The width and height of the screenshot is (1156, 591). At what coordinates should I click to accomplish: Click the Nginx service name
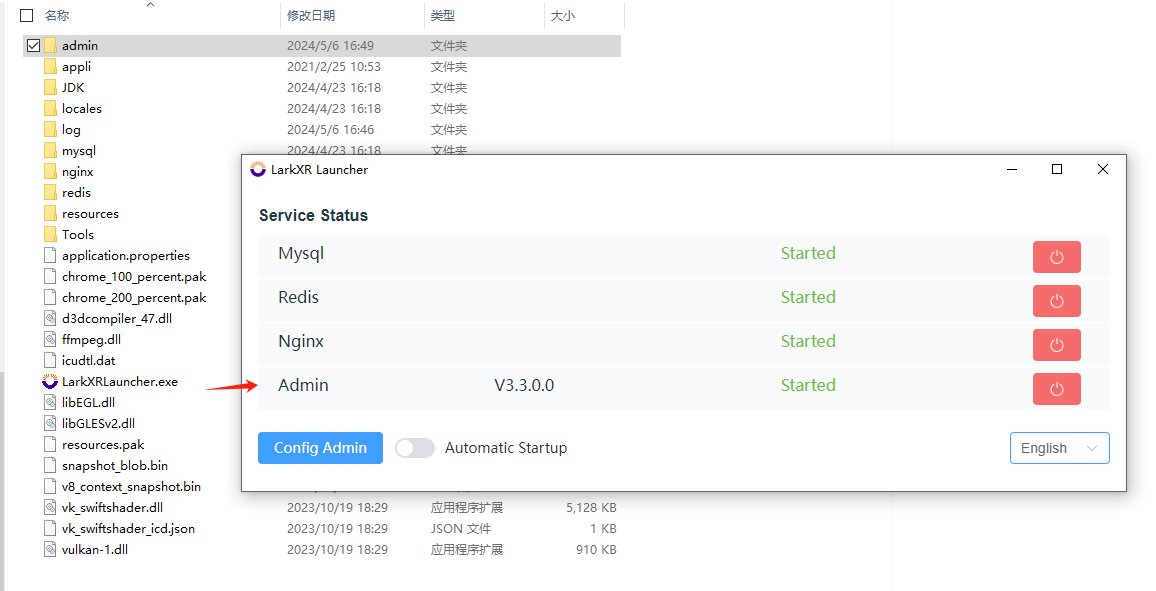point(301,342)
